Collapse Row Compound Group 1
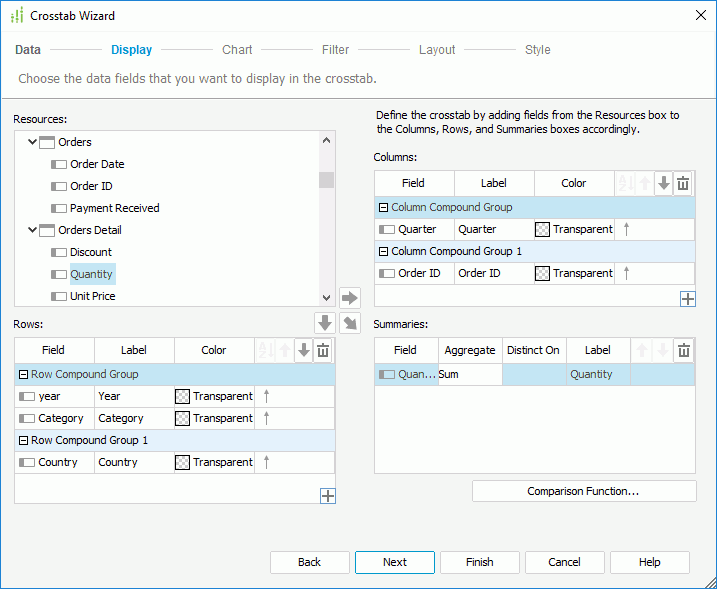Screen dimensions: 717x589 point(23,440)
